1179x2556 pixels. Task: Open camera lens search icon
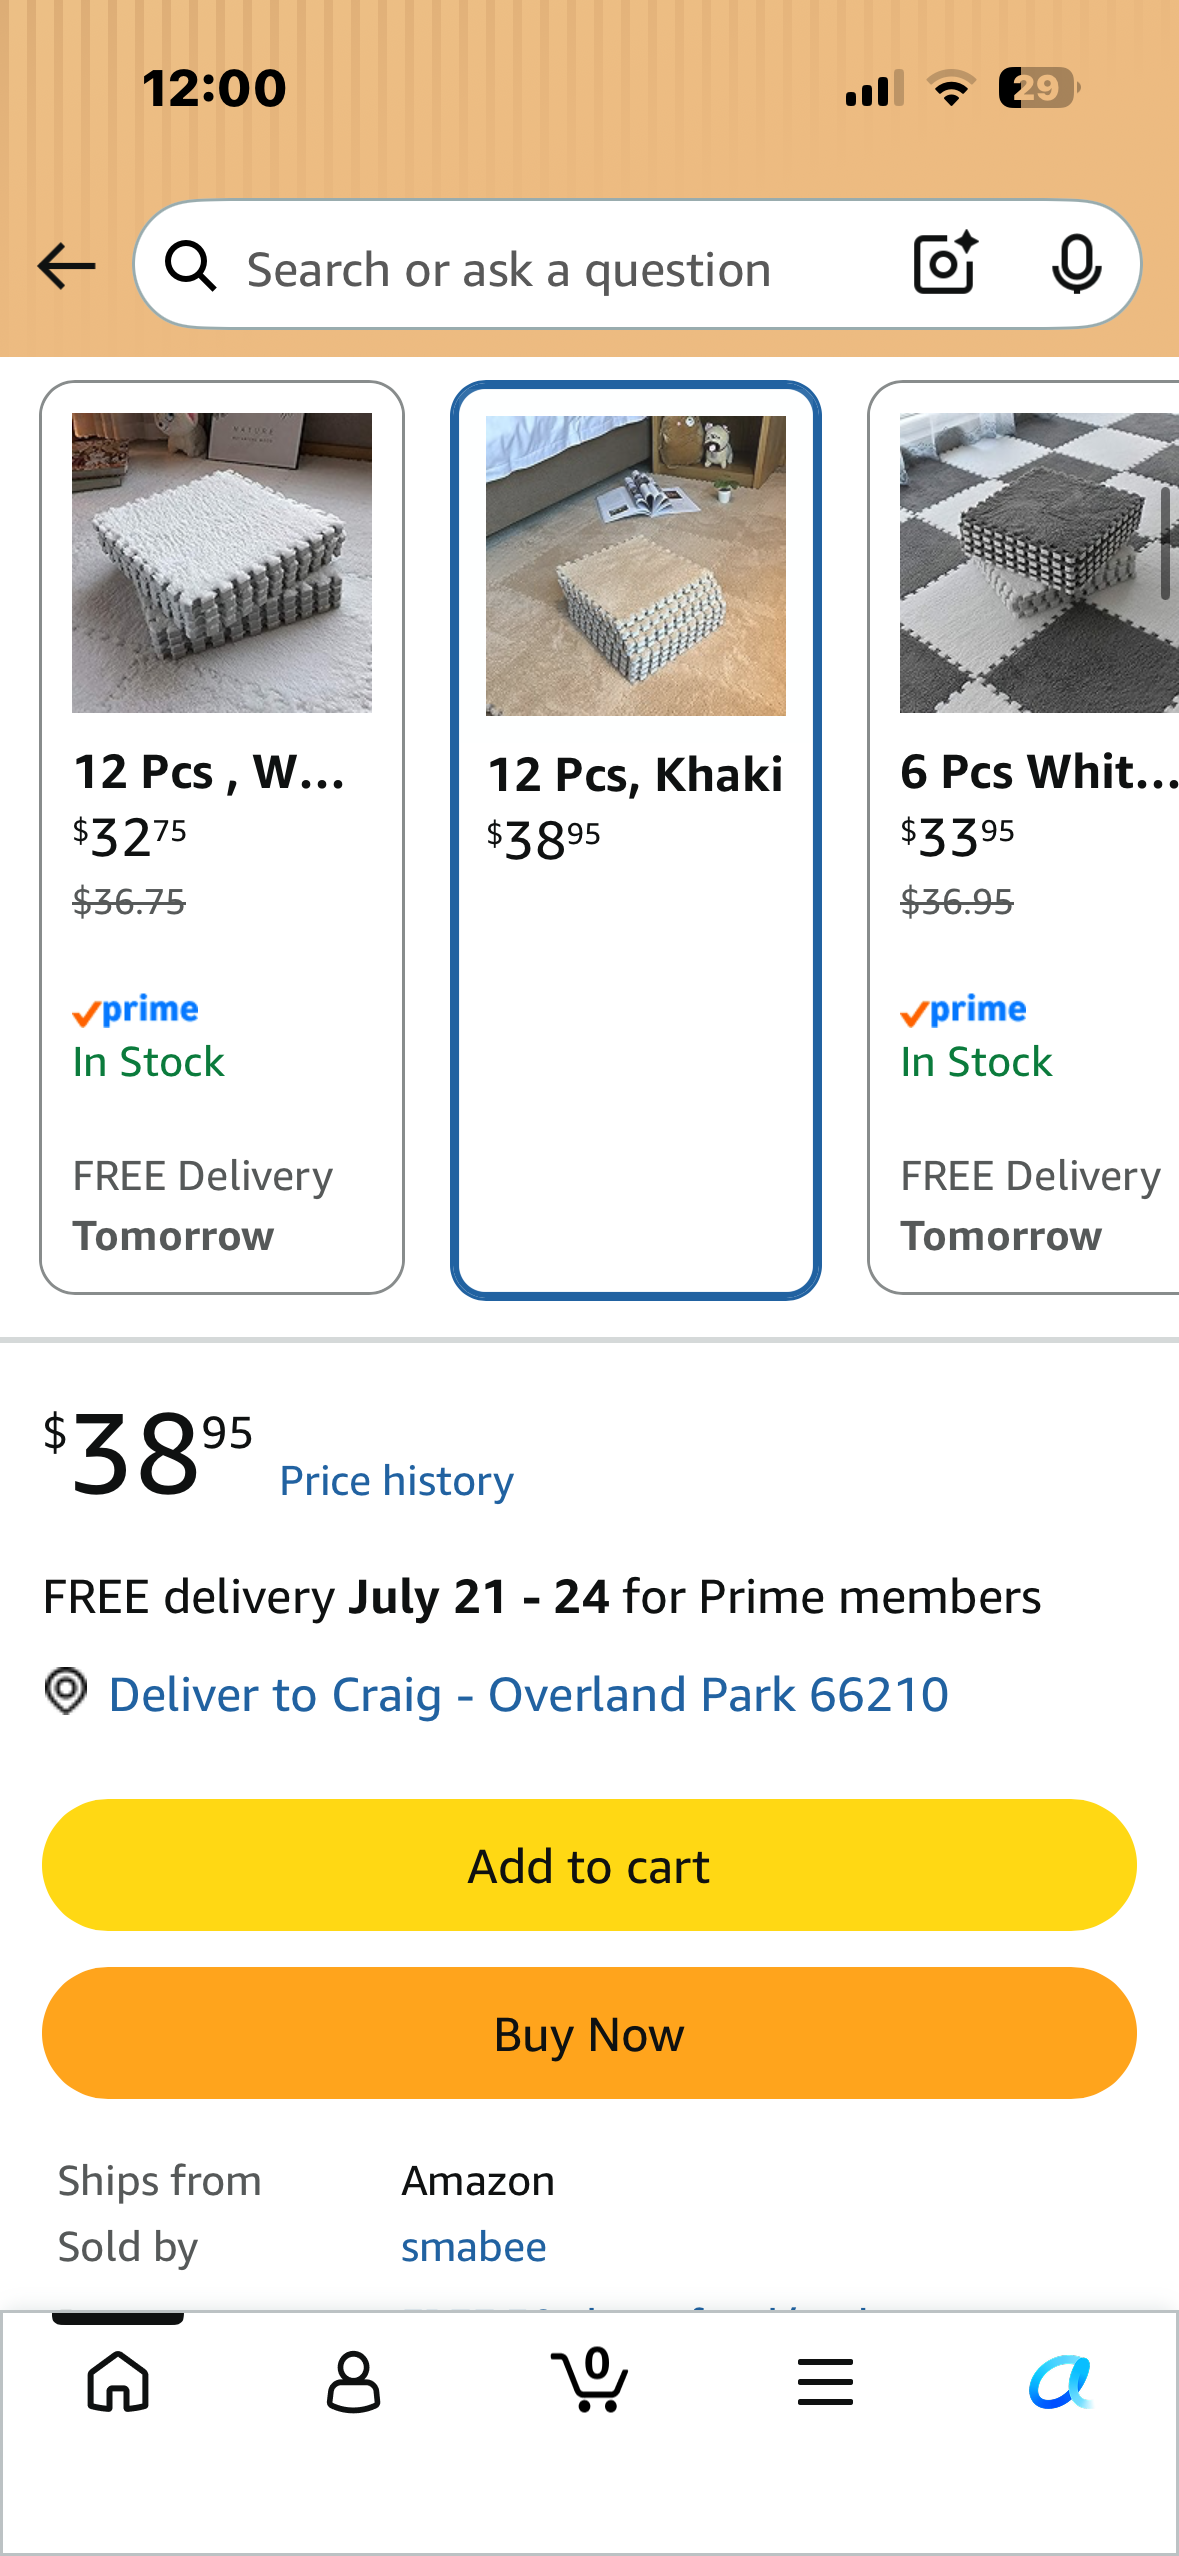pyautogui.click(x=945, y=264)
